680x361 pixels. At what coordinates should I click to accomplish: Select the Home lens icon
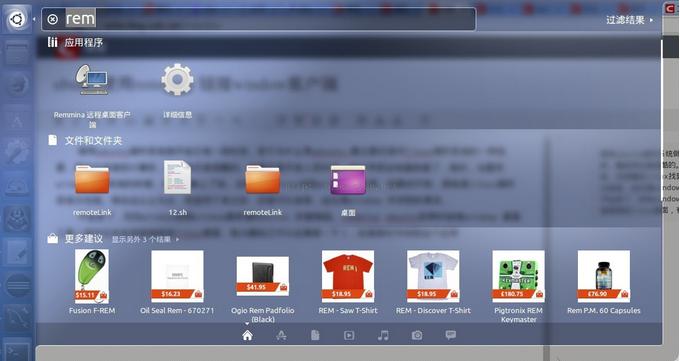click(247, 335)
